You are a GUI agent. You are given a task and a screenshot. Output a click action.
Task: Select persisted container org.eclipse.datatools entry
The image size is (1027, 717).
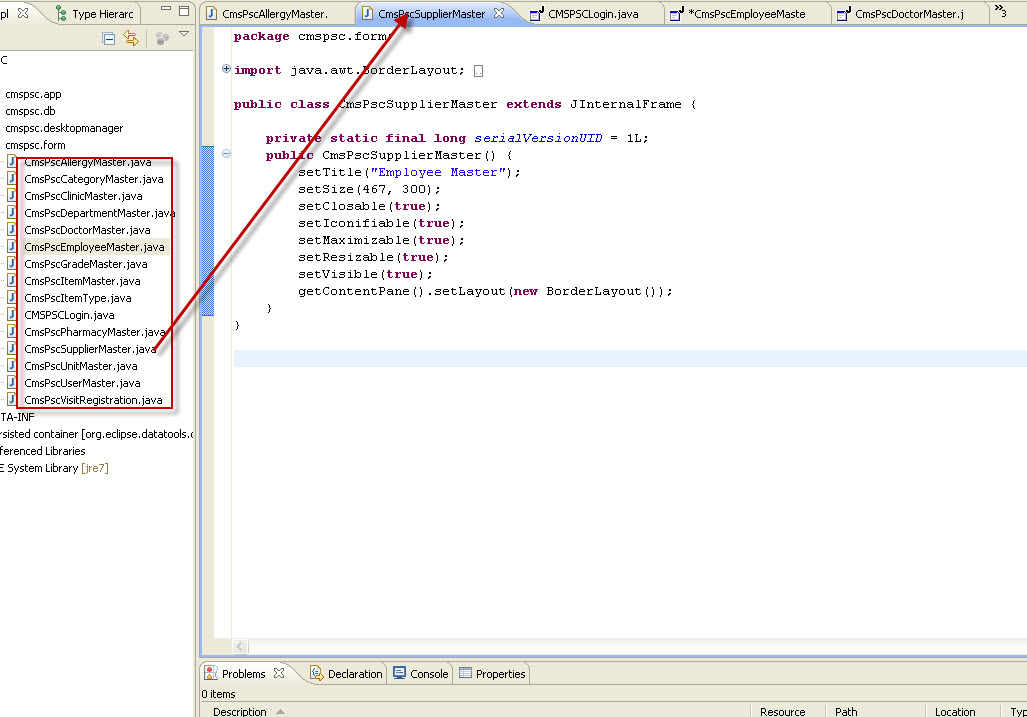pos(97,435)
